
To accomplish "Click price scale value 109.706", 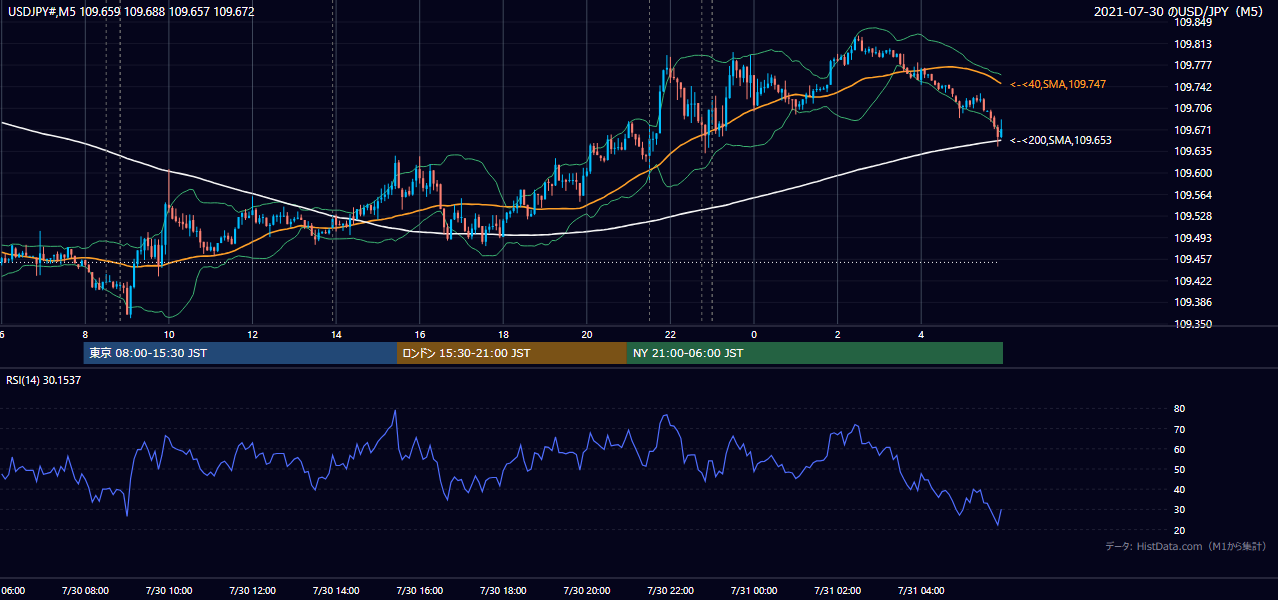I will point(1193,109).
